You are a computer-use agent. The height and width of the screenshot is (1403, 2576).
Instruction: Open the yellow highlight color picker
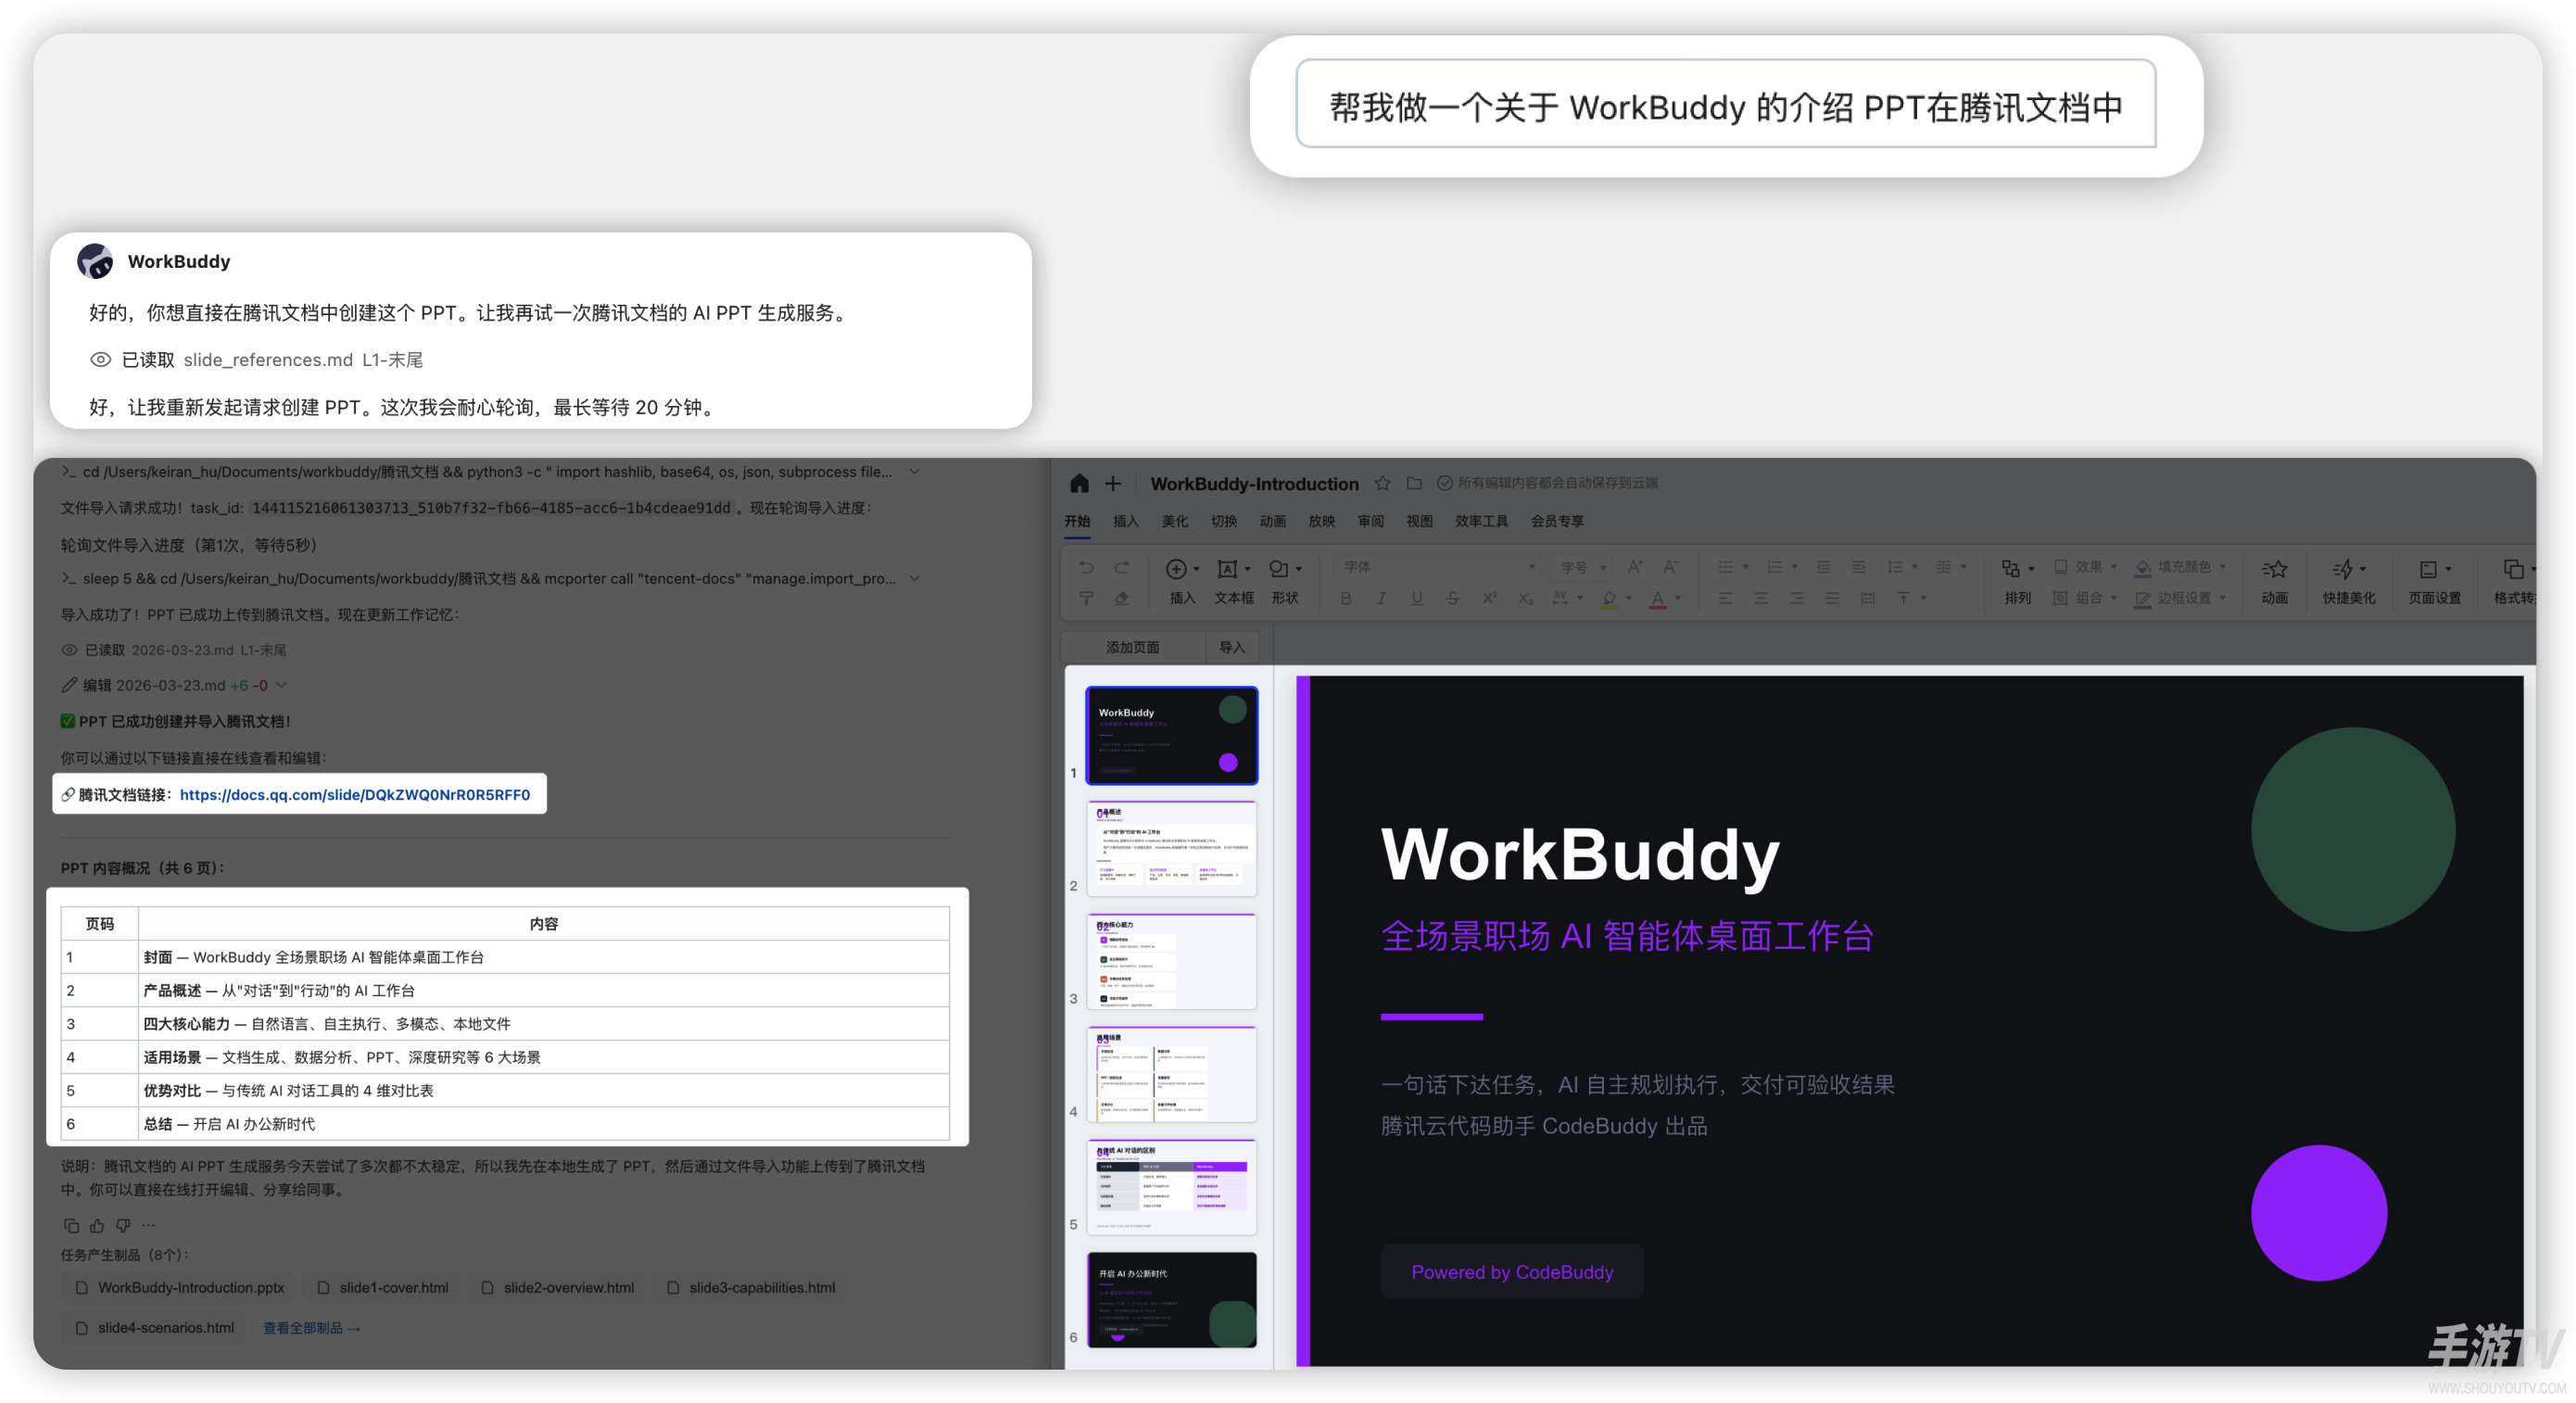(1614, 598)
